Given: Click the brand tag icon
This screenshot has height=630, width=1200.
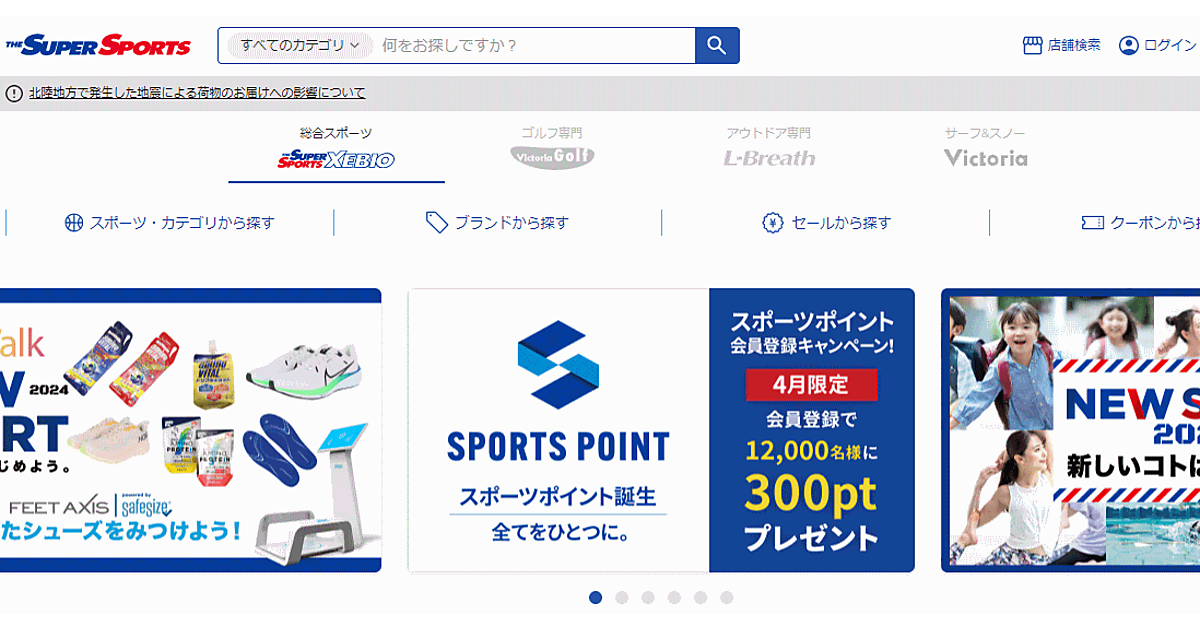Looking at the screenshot, I should (437, 223).
